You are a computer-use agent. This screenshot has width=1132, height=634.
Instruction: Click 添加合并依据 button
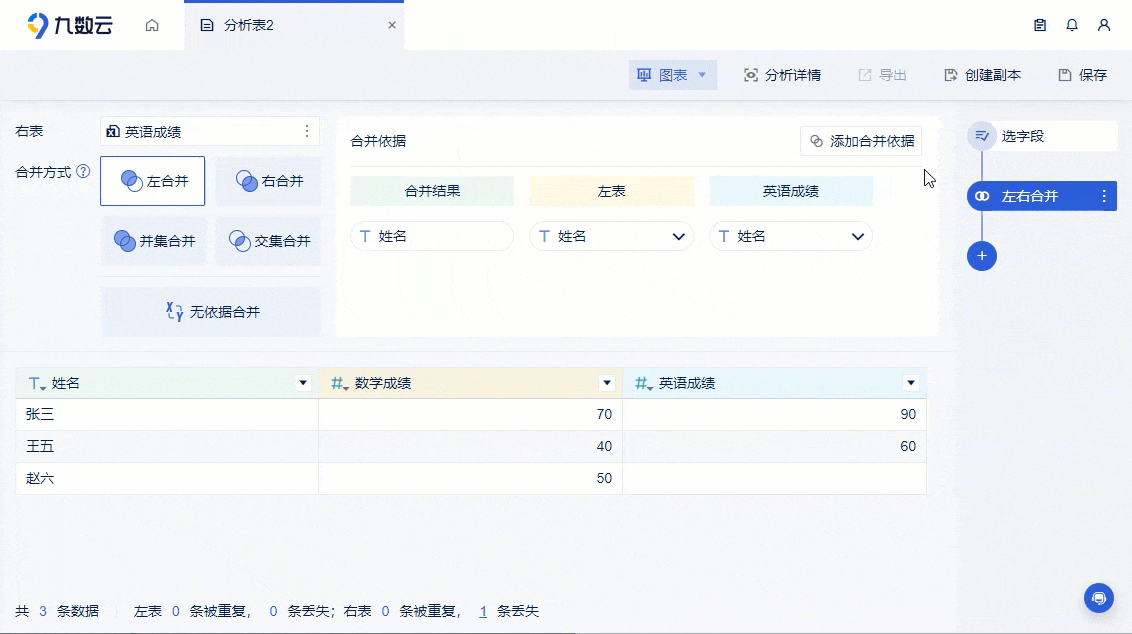[x=861, y=142]
